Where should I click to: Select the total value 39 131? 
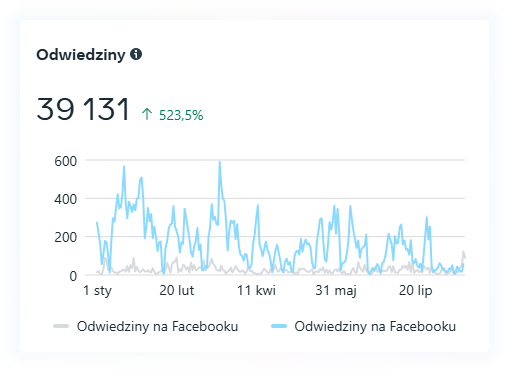point(83,109)
